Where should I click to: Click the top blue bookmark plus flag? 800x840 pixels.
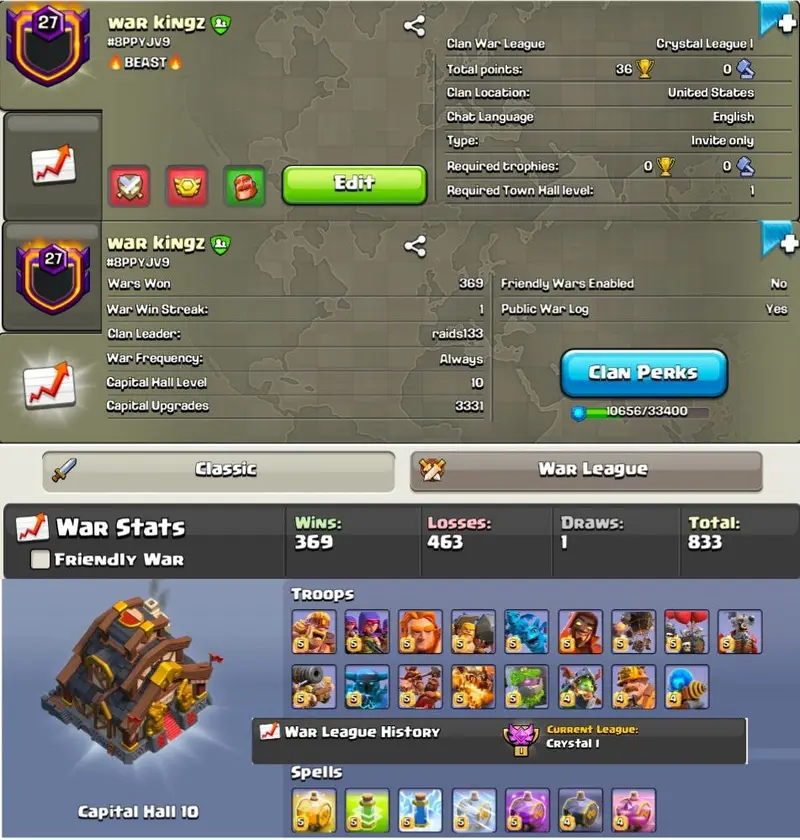pos(777,19)
